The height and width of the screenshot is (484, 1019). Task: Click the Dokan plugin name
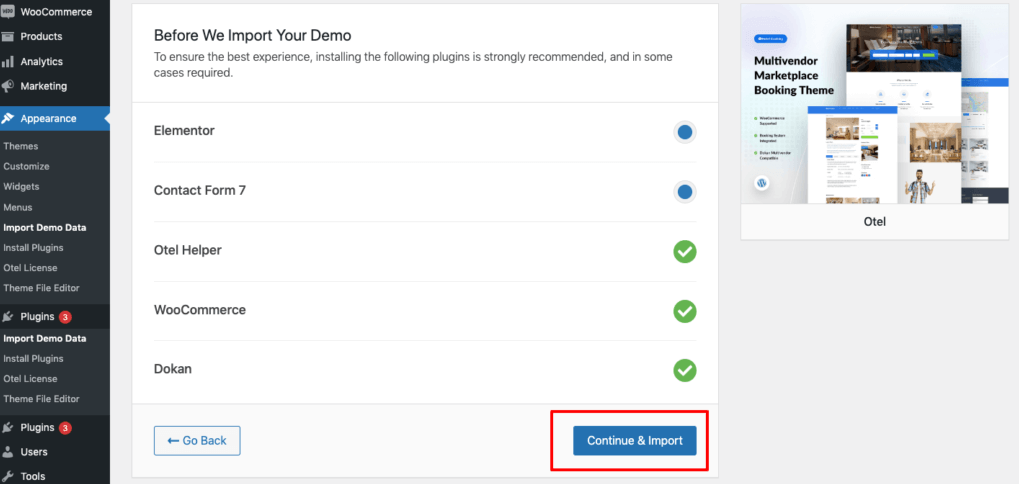point(173,369)
